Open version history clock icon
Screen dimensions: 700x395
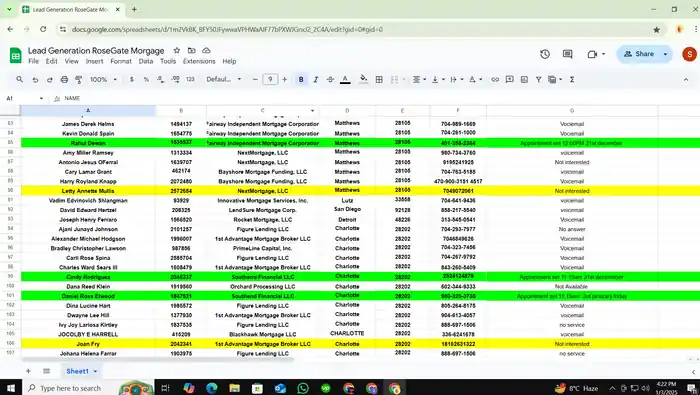click(x=545, y=54)
